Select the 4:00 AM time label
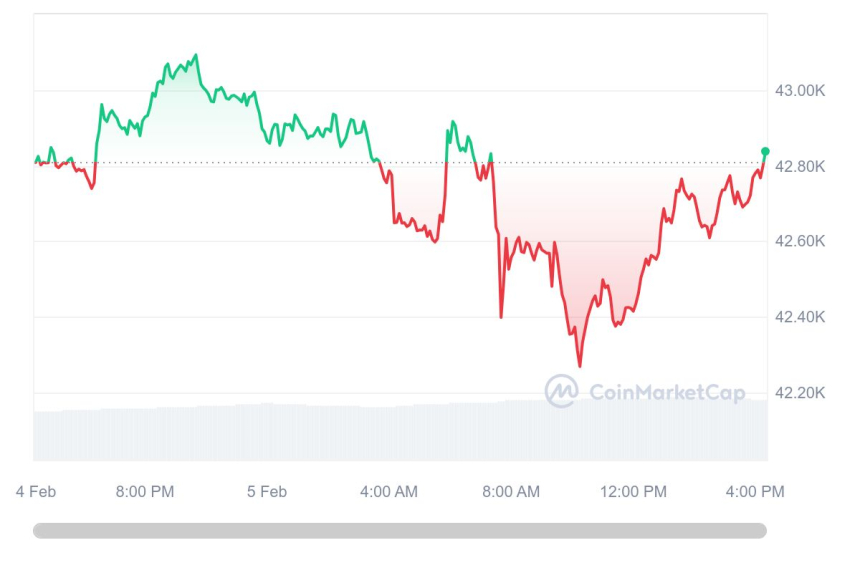This screenshot has width=860, height=573. click(388, 491)
